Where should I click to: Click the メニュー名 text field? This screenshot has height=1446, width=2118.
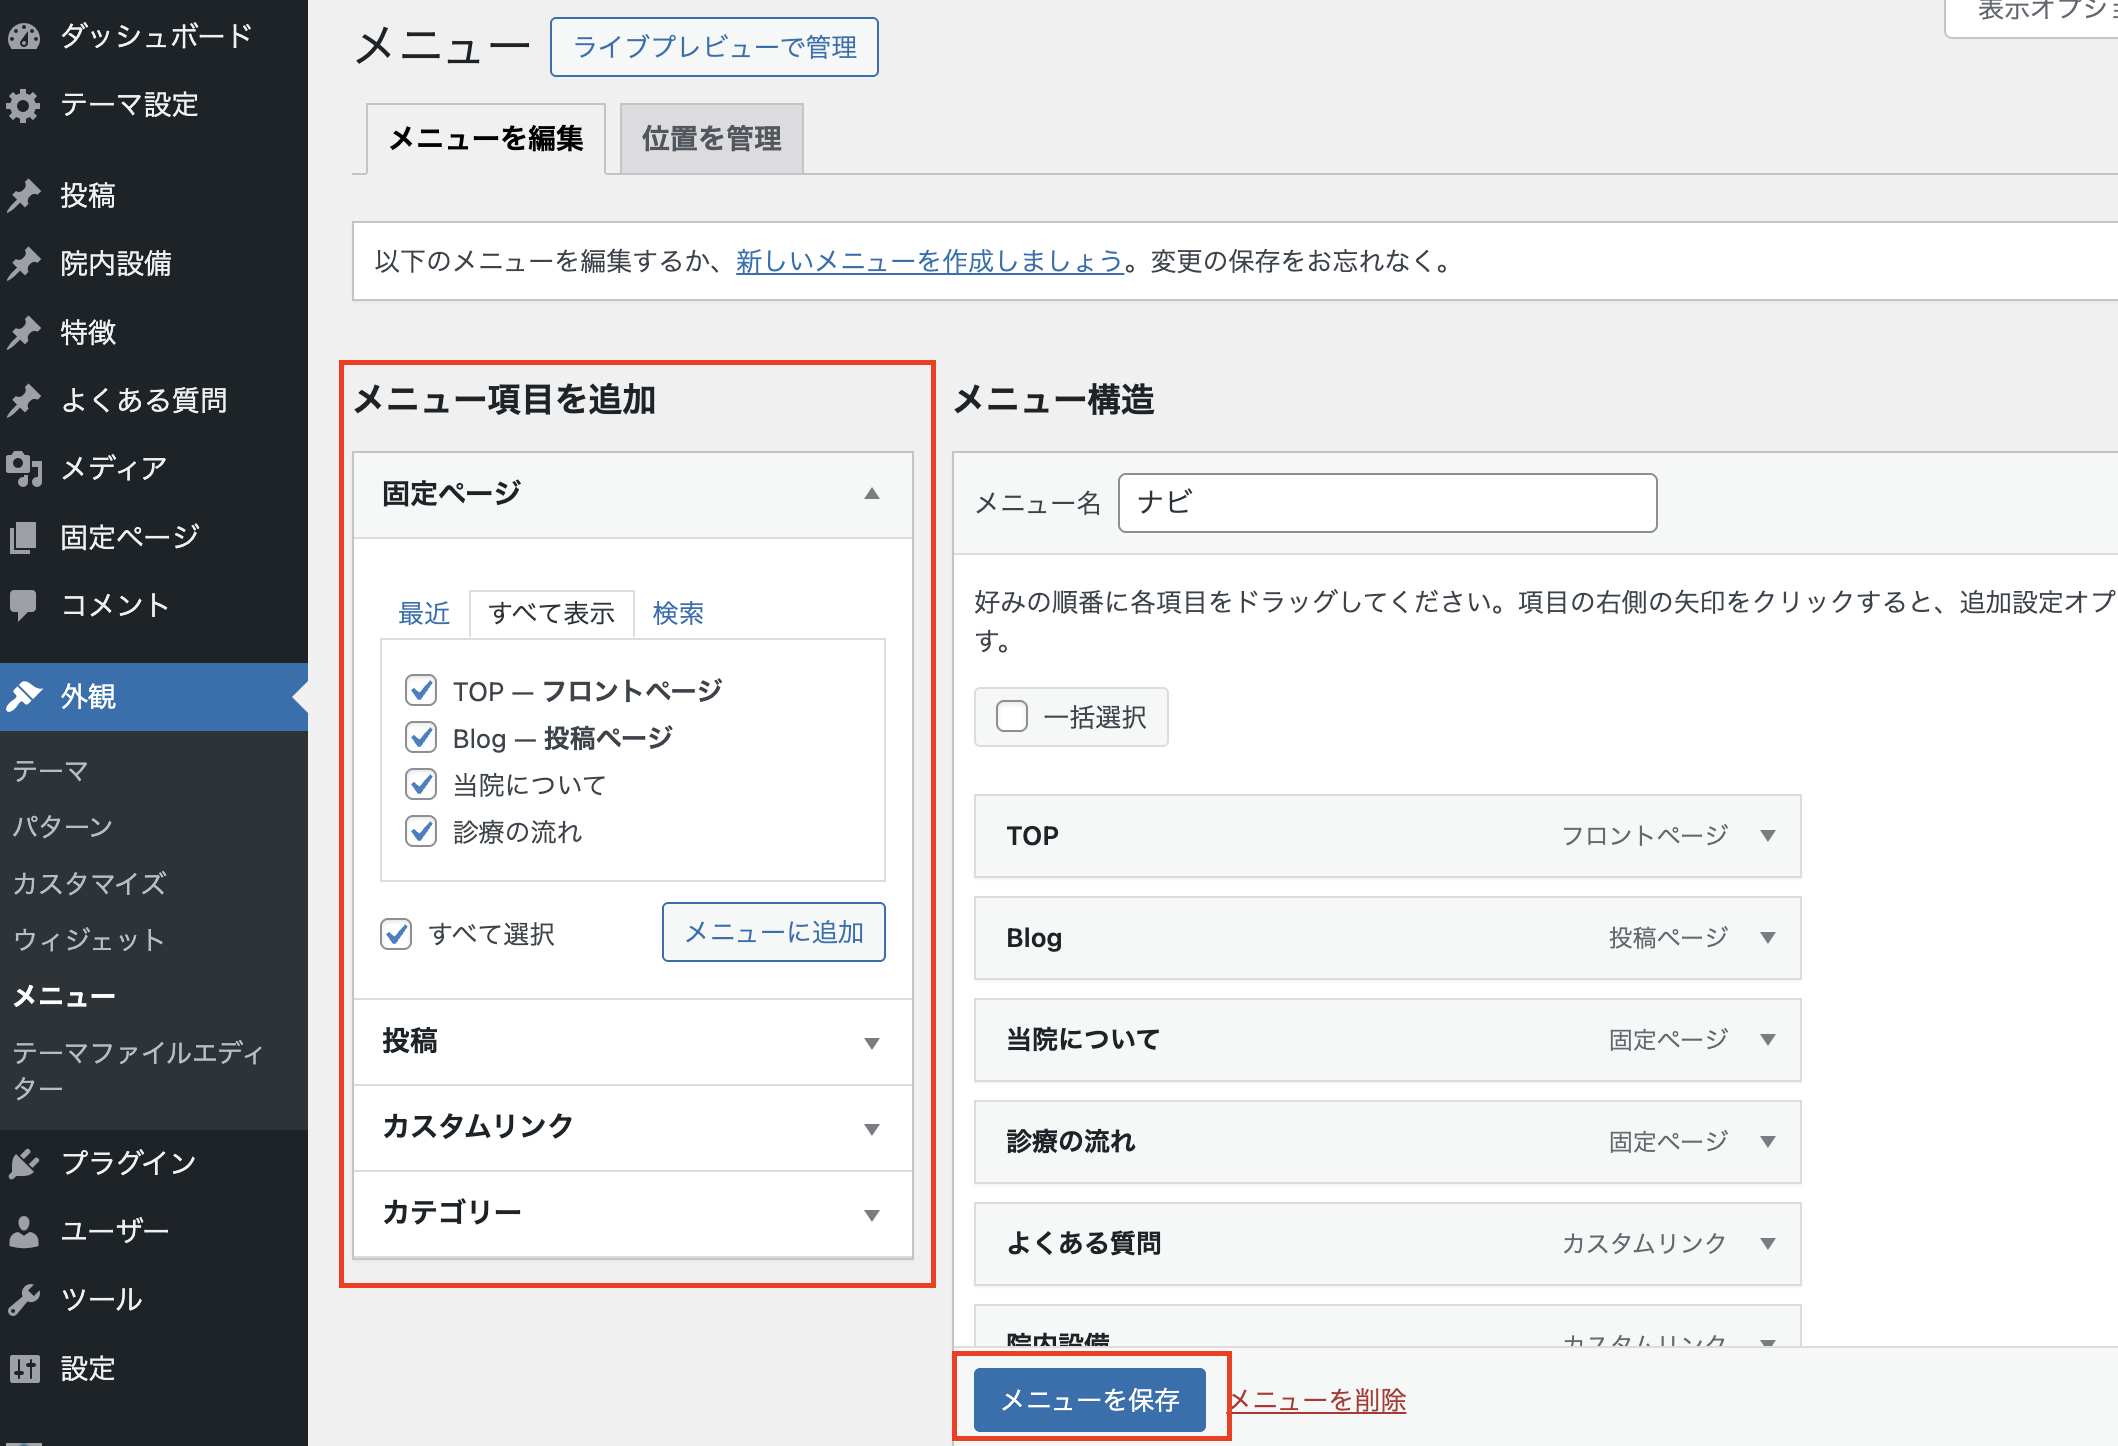click(x=1386, y=503)
